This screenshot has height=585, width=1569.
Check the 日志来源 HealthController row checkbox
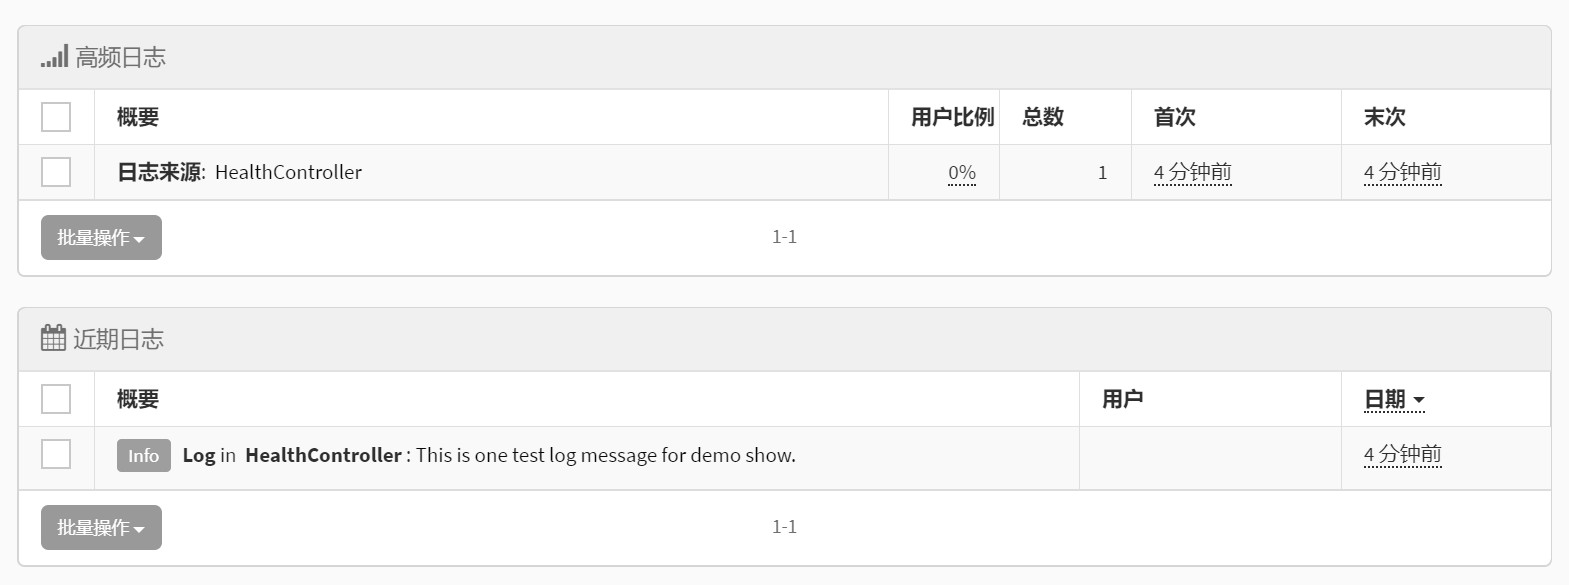[x=56, y=172]
